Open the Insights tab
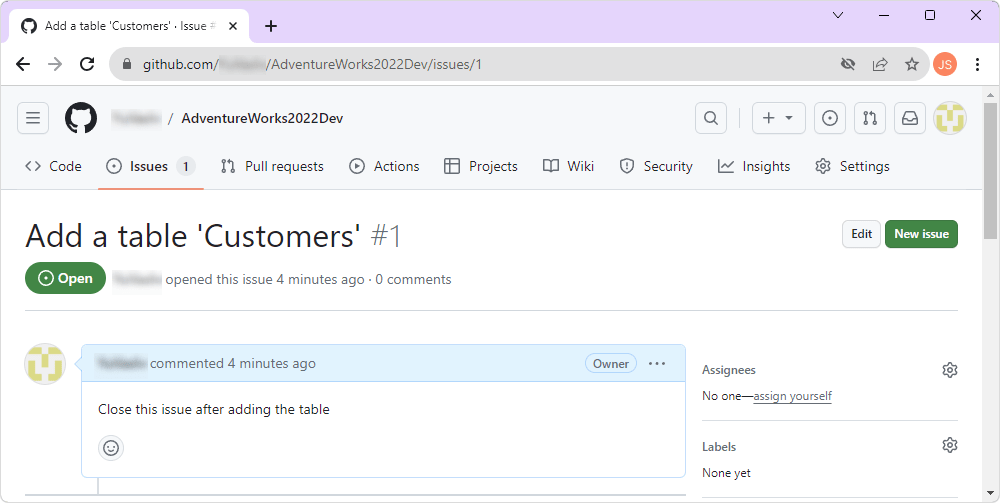 [754, 166]
